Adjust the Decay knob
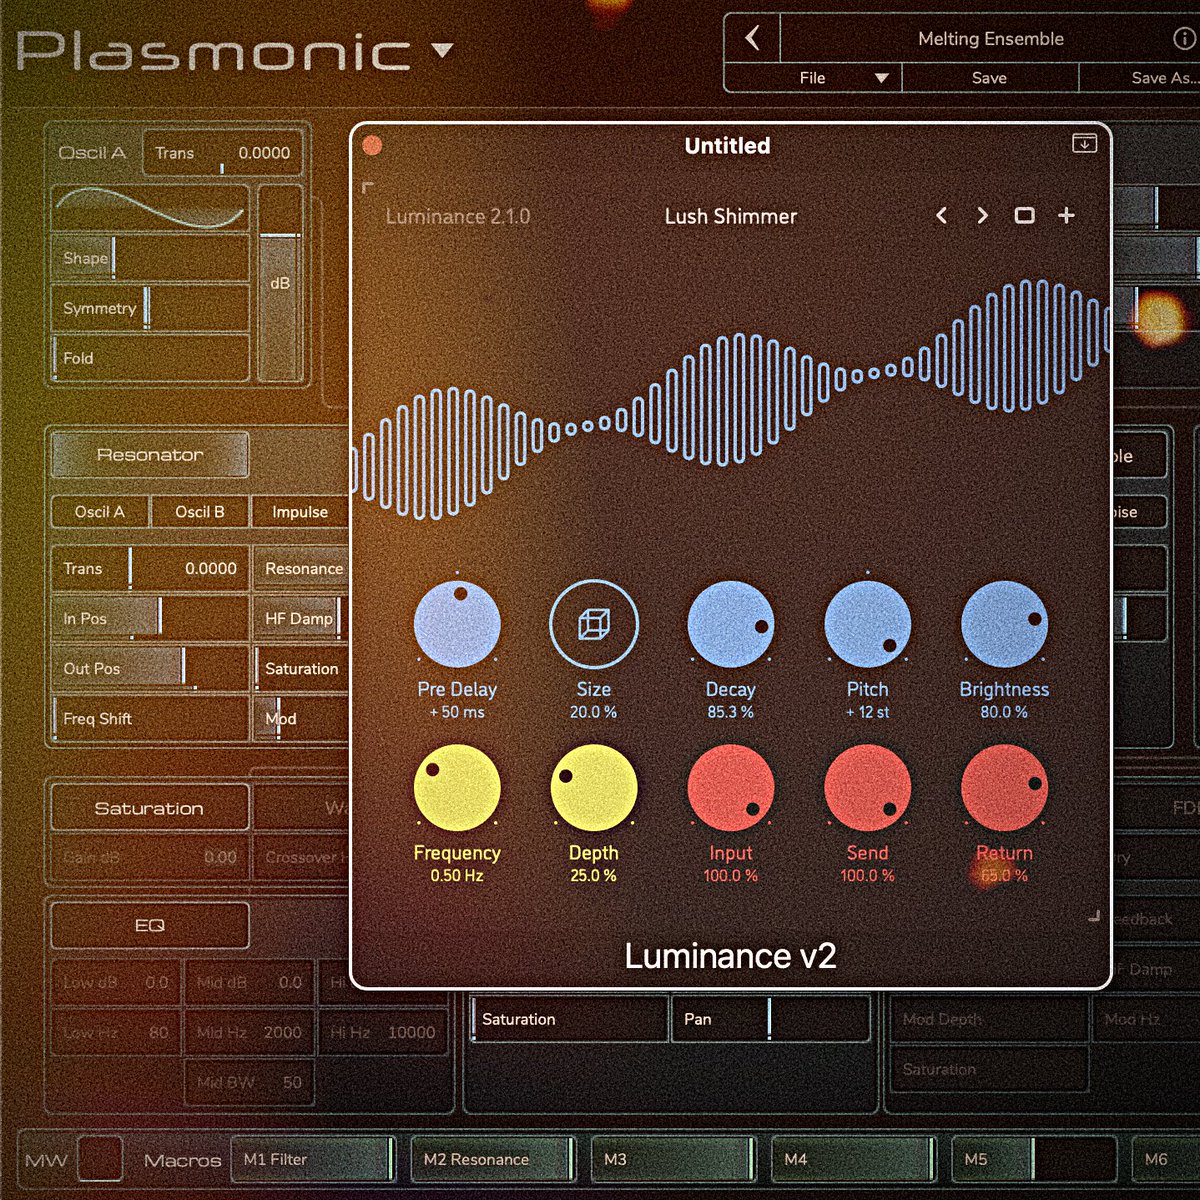This screenshot has height=1200, width=1200. tap(731, 624)
